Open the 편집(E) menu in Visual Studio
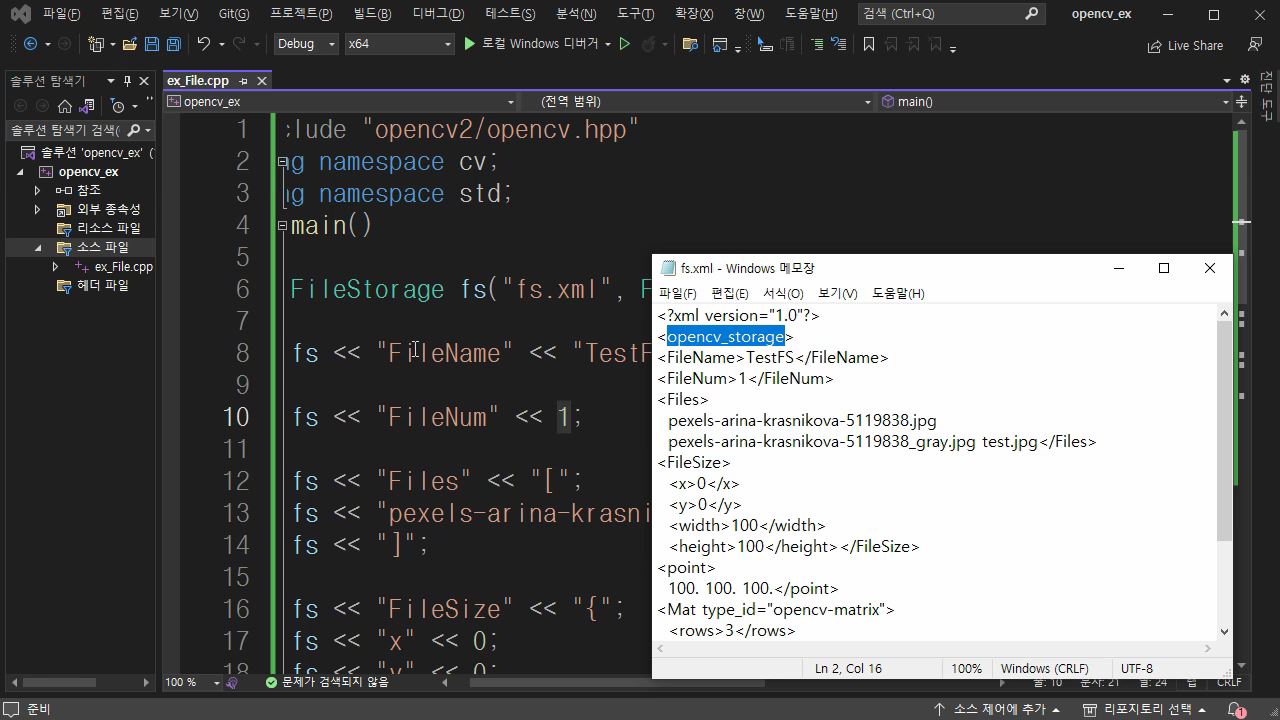This screenshot has height=720, width=1280. (120, 14)
